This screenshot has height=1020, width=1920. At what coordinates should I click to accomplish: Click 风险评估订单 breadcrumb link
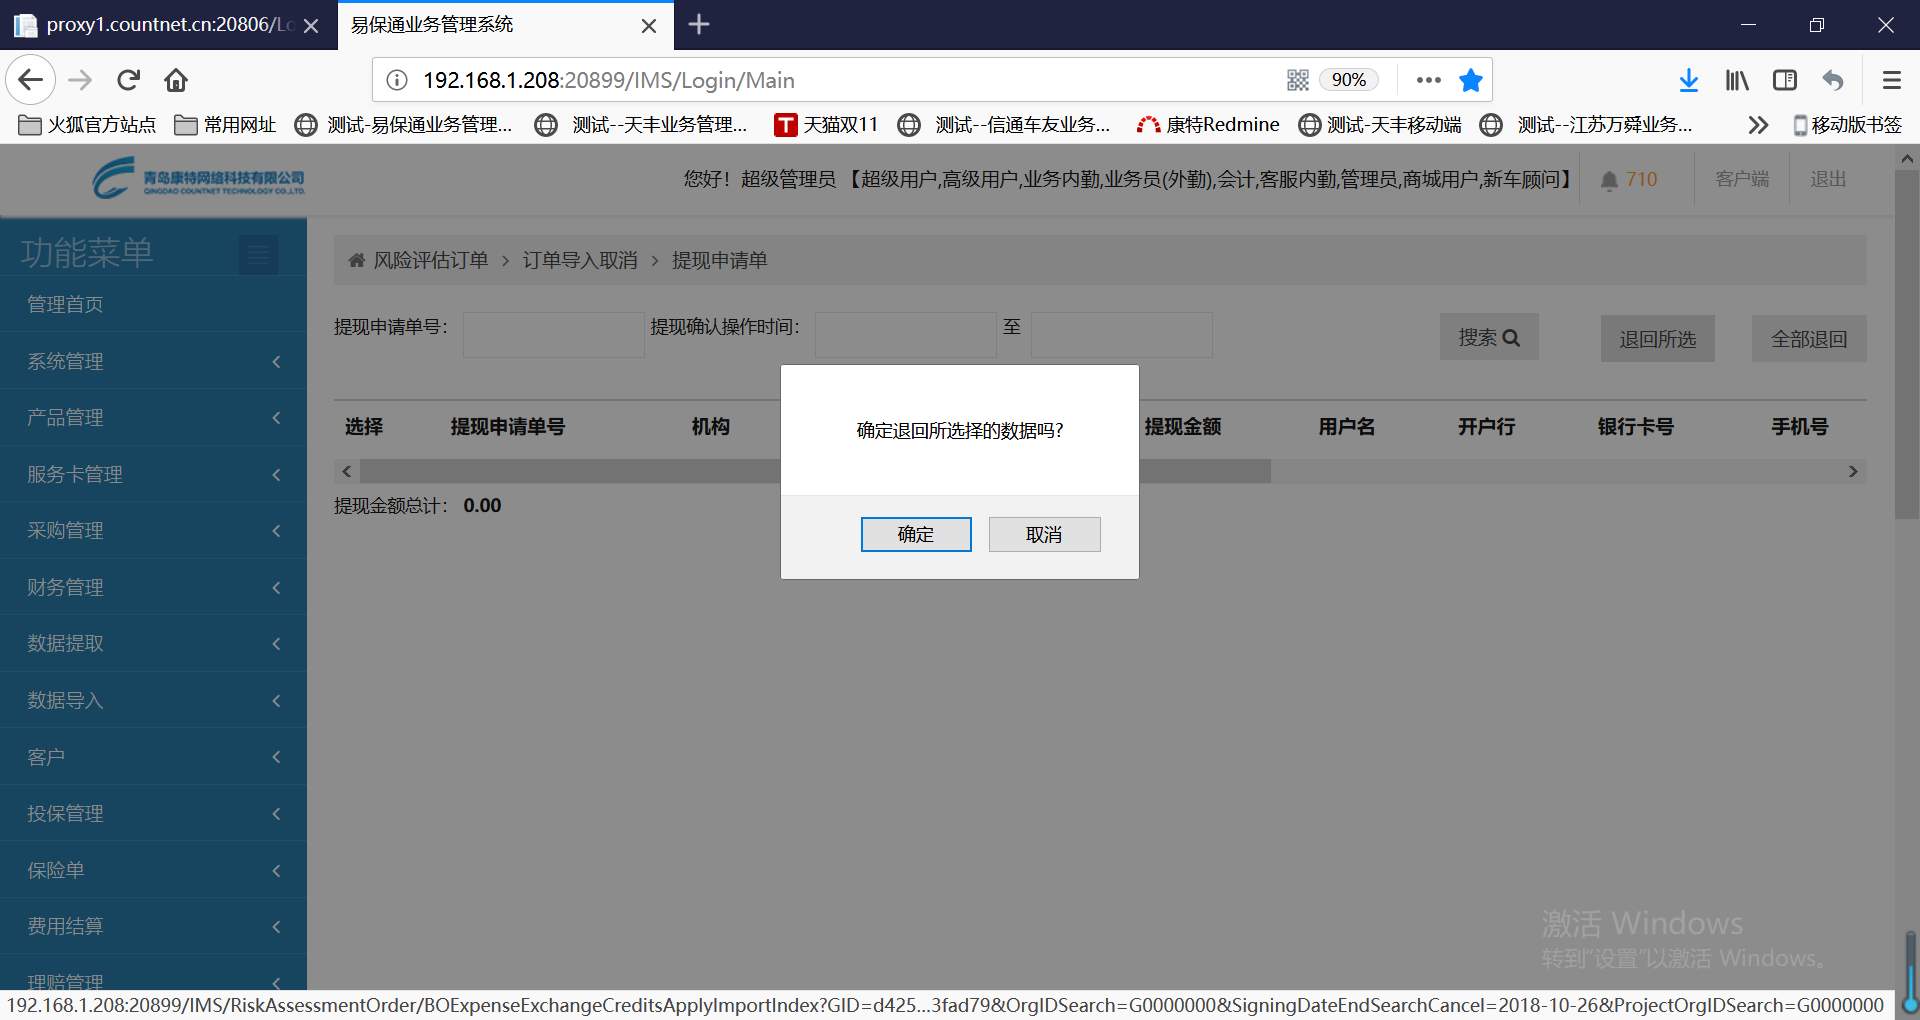[x=431, y=260]
